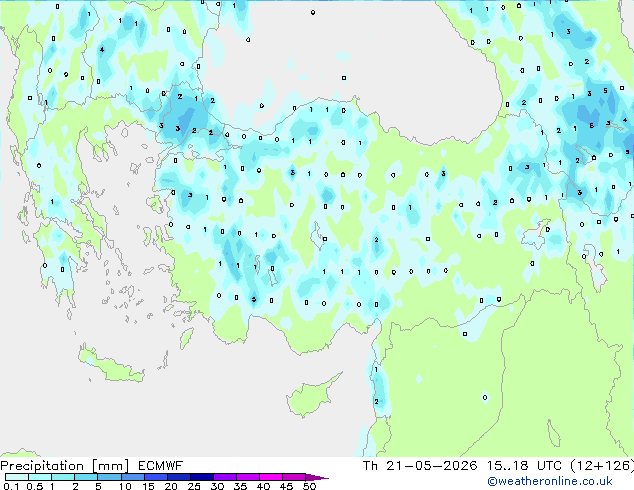The width and height of the screenshot is (634, 490).
Task: Click the 1–2 mm legend color swatch
Action: [x=63, y=477]
